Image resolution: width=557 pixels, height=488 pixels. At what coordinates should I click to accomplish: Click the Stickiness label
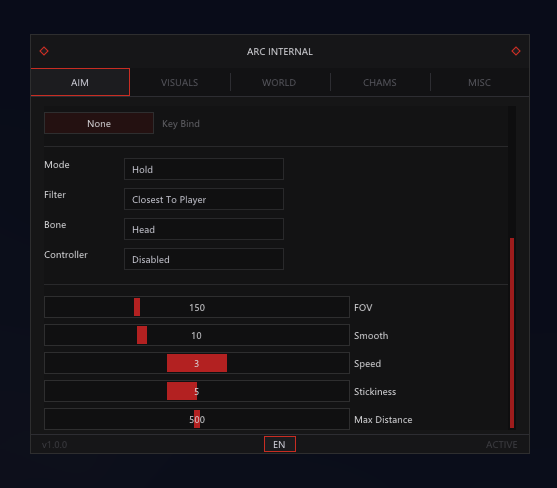tap(375, 392)
